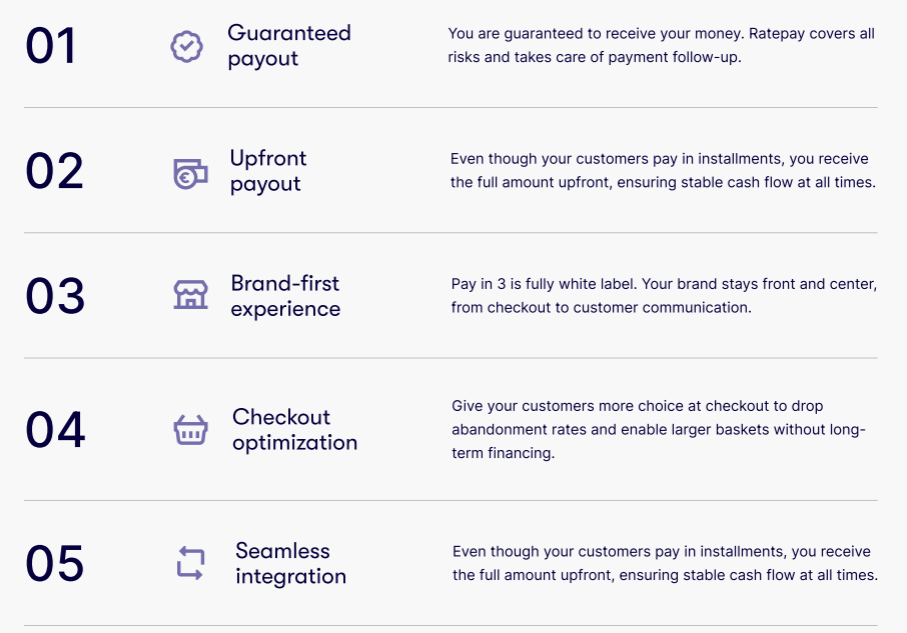Click the number 03 label
The height and width of the screenshot is (633, 907).
click(55, 296)
